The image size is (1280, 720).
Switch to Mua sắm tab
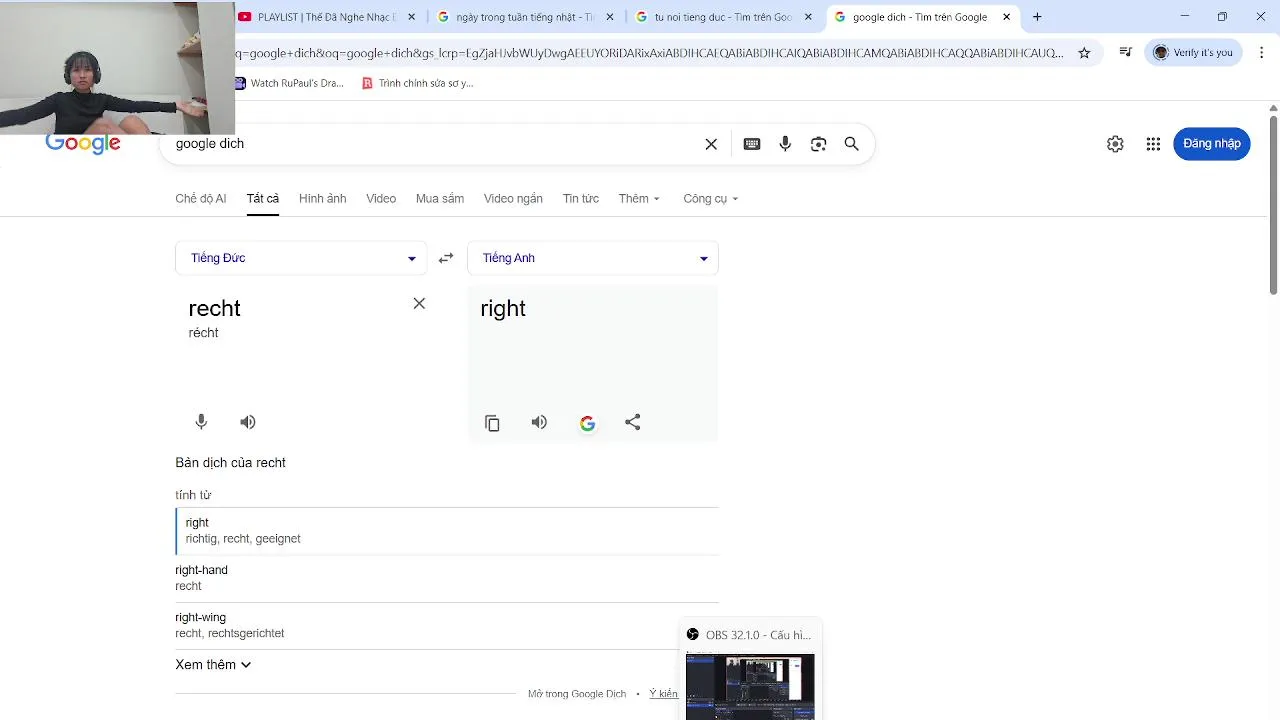(440, 199)
